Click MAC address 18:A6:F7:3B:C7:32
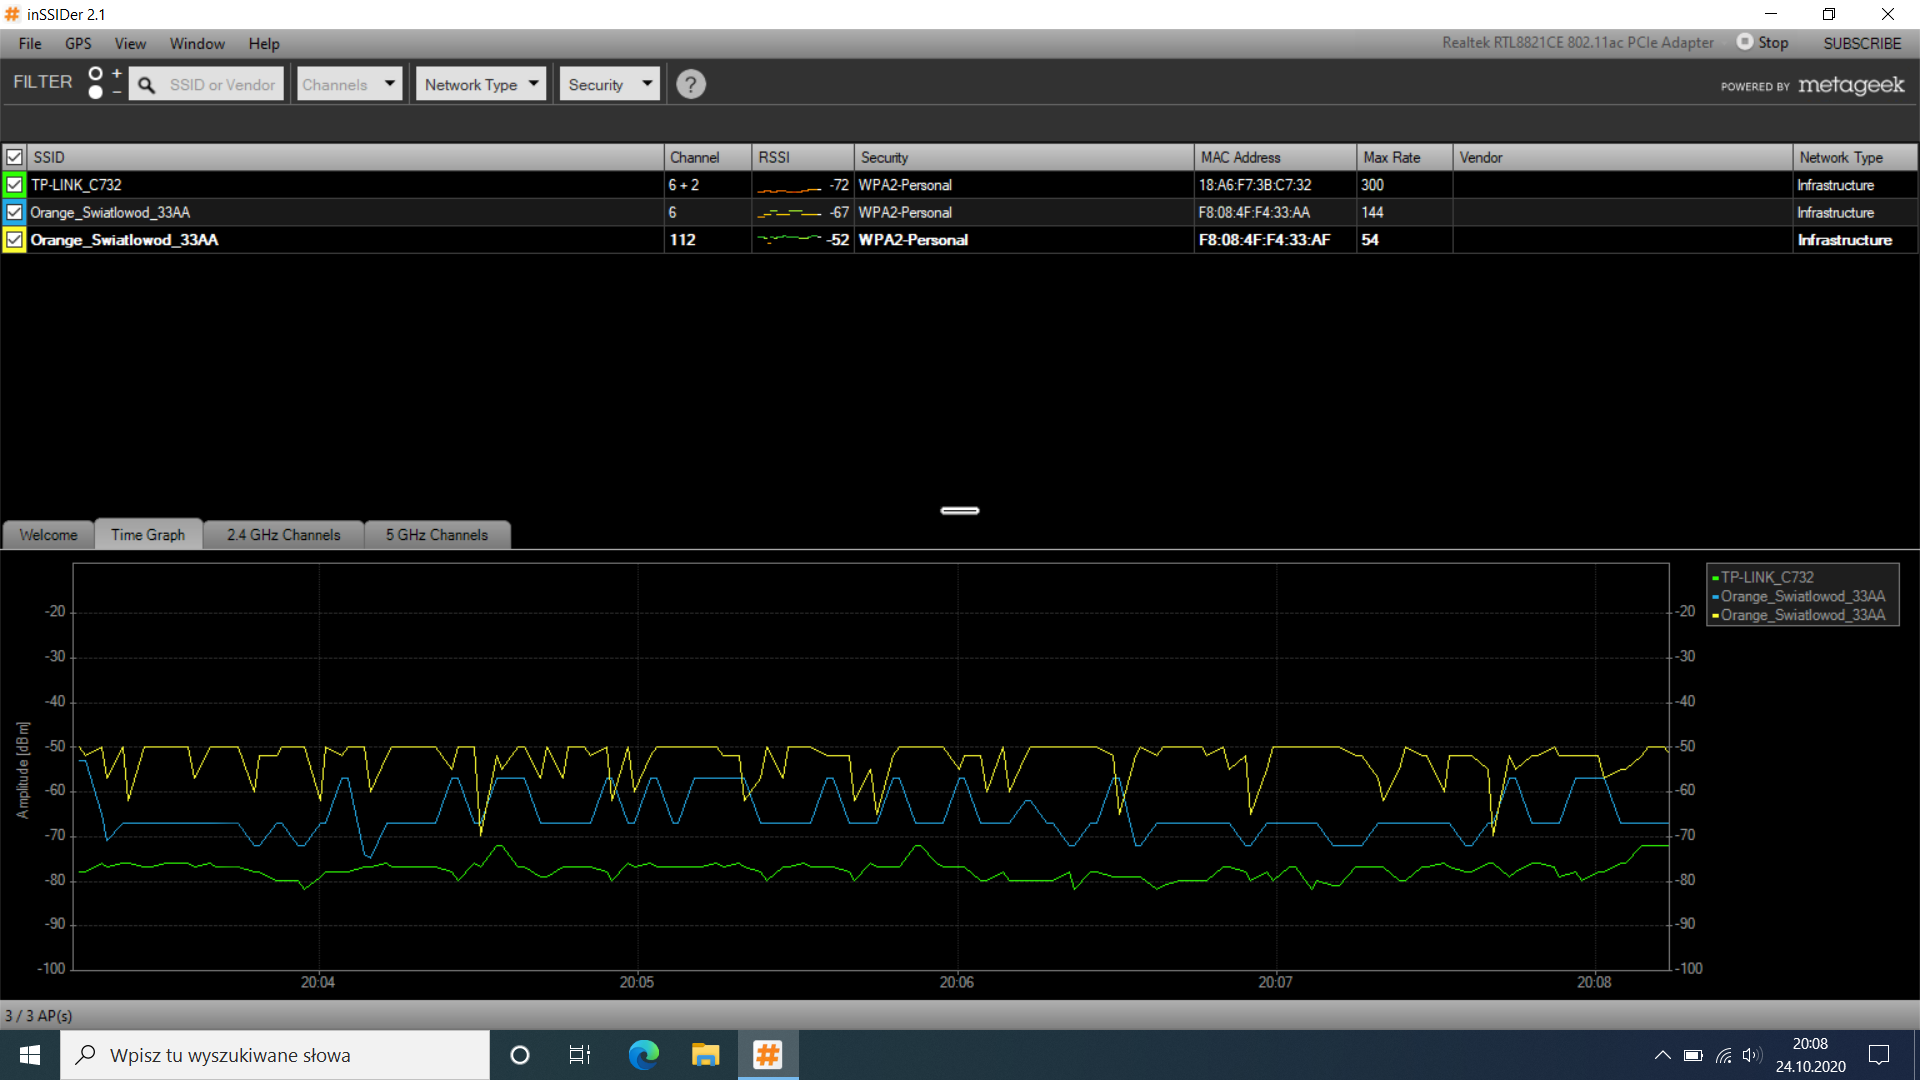 pyautogui.click(x=1255, y=185)
